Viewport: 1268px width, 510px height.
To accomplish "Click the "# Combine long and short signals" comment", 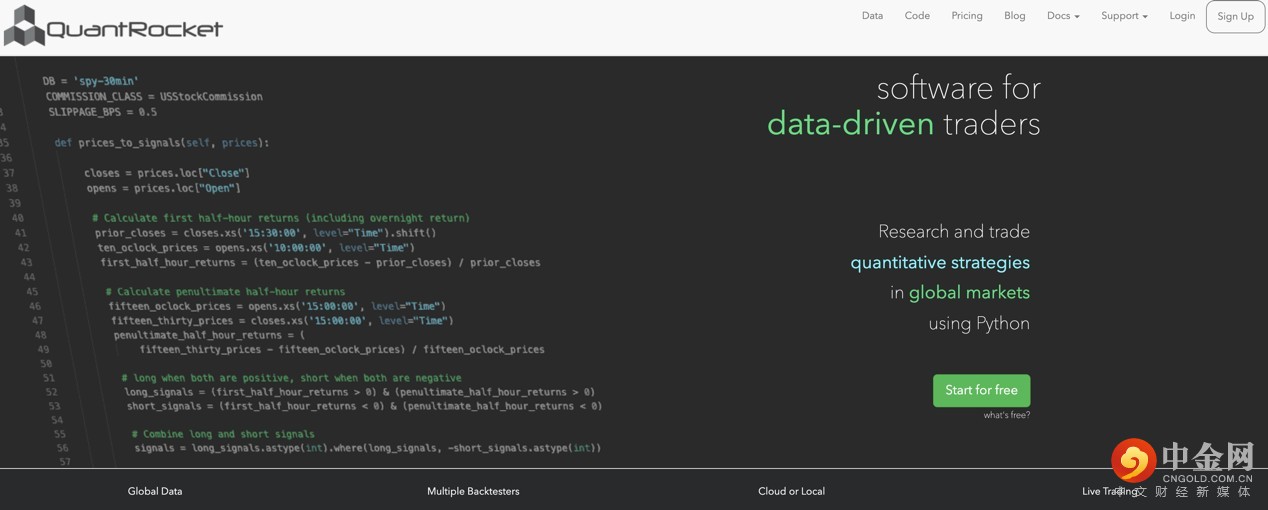I will click(223, 434).
